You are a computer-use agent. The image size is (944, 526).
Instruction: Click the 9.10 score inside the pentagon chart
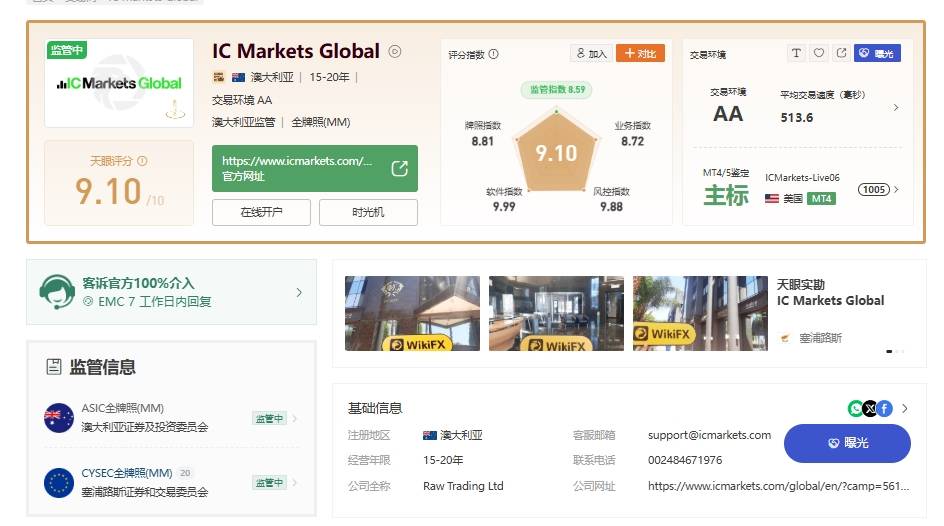(x=557, y=153)
